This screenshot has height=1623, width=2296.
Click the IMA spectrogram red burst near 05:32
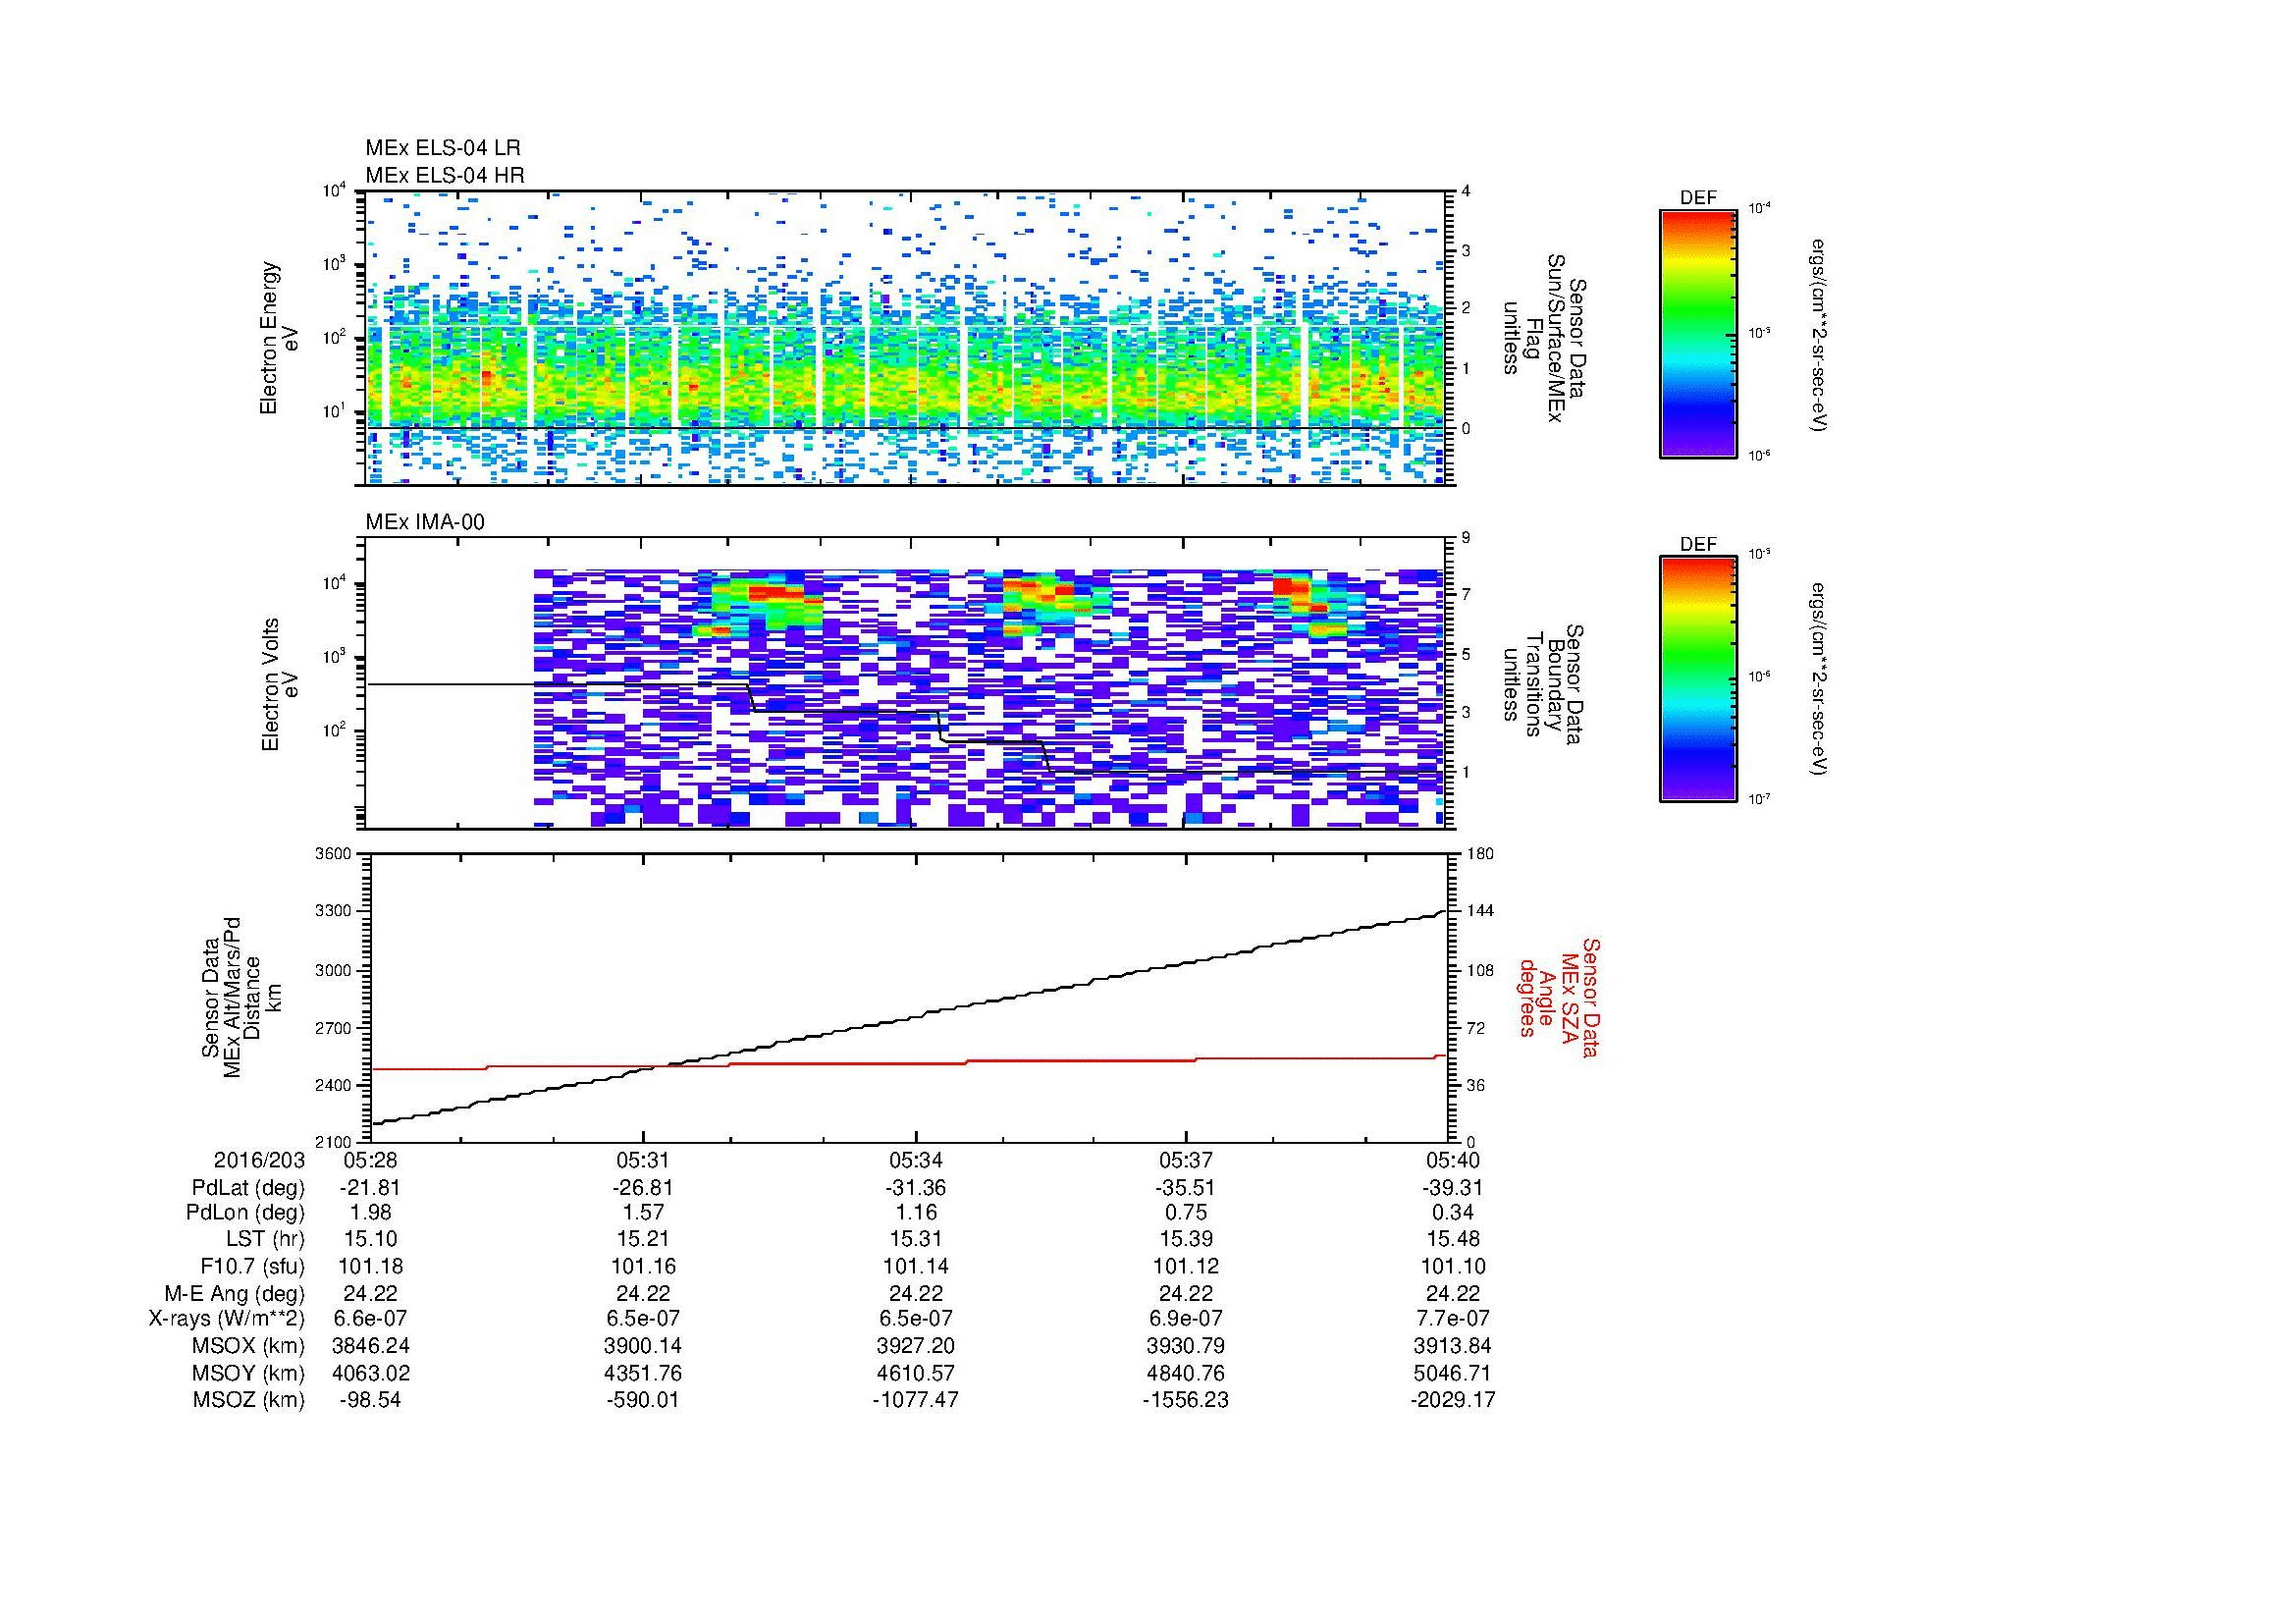coord(776,593)
